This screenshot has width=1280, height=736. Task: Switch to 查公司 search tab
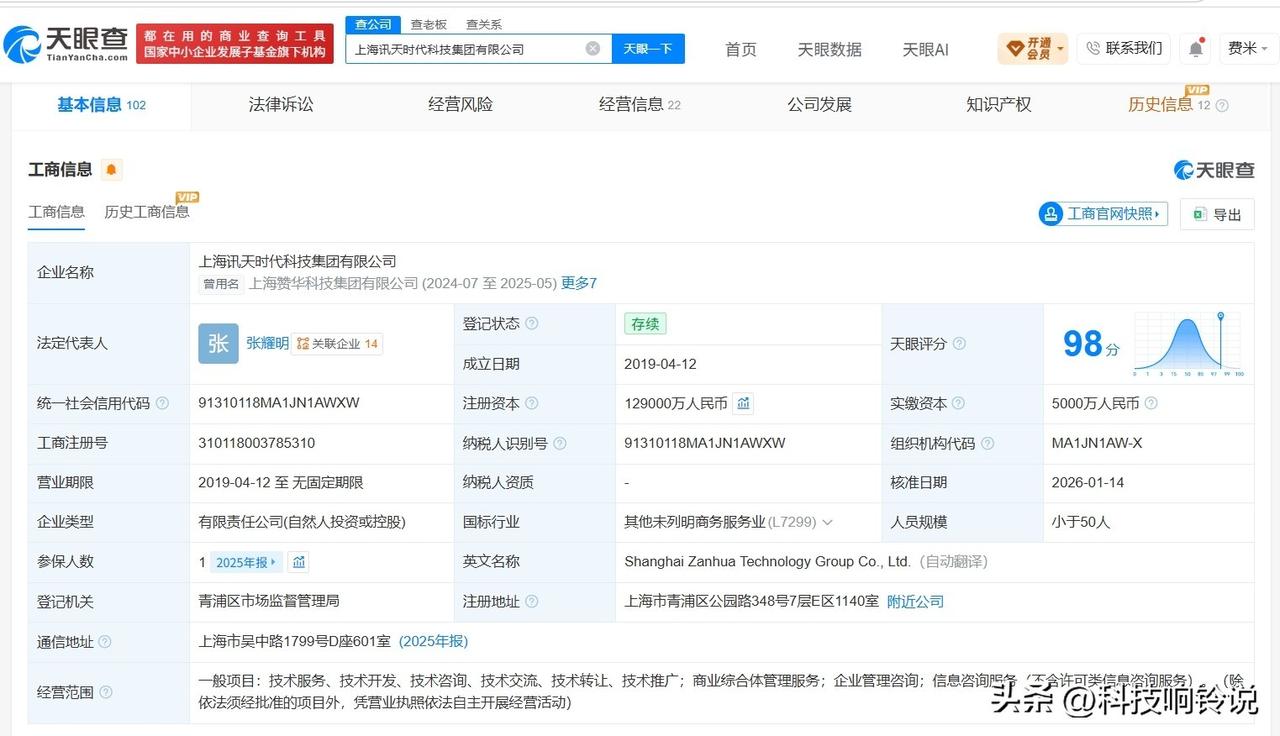[374, 24]
